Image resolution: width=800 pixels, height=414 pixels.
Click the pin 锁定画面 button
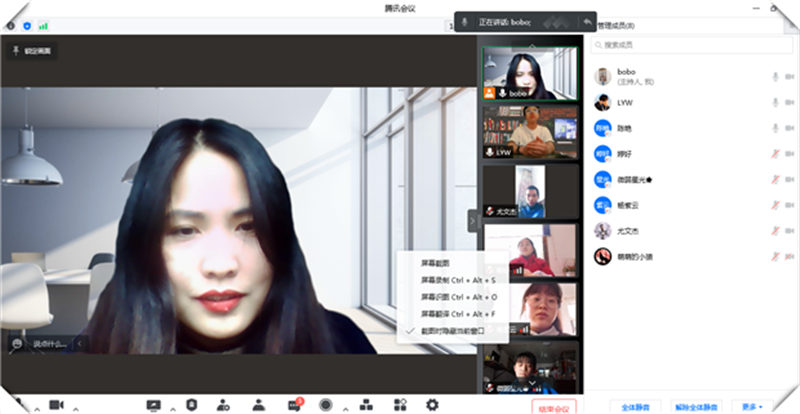pyautogui.click(x=32, y=51)
